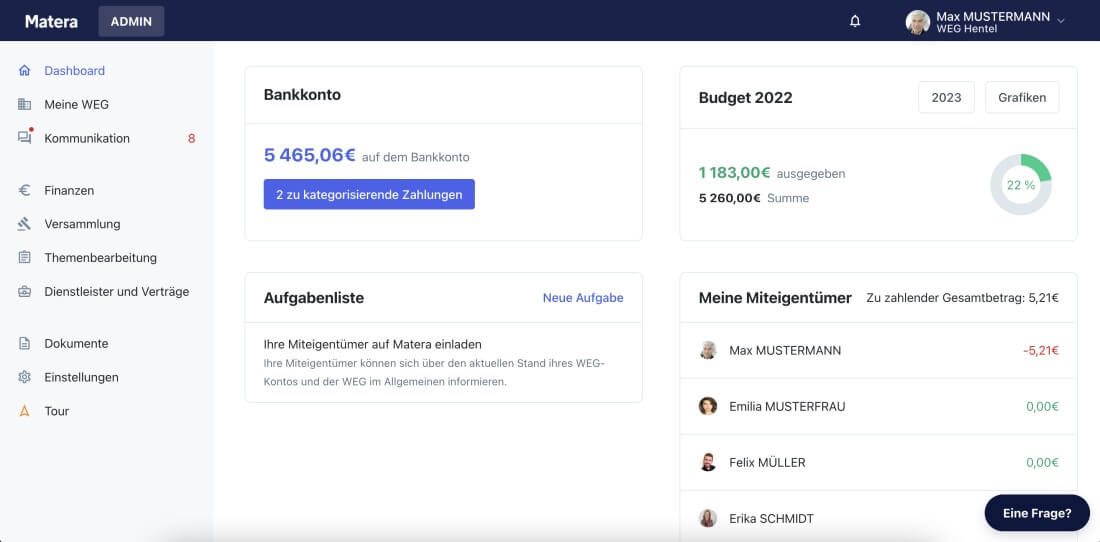Click the 5 465,06€ bank balance

(309, 155)
